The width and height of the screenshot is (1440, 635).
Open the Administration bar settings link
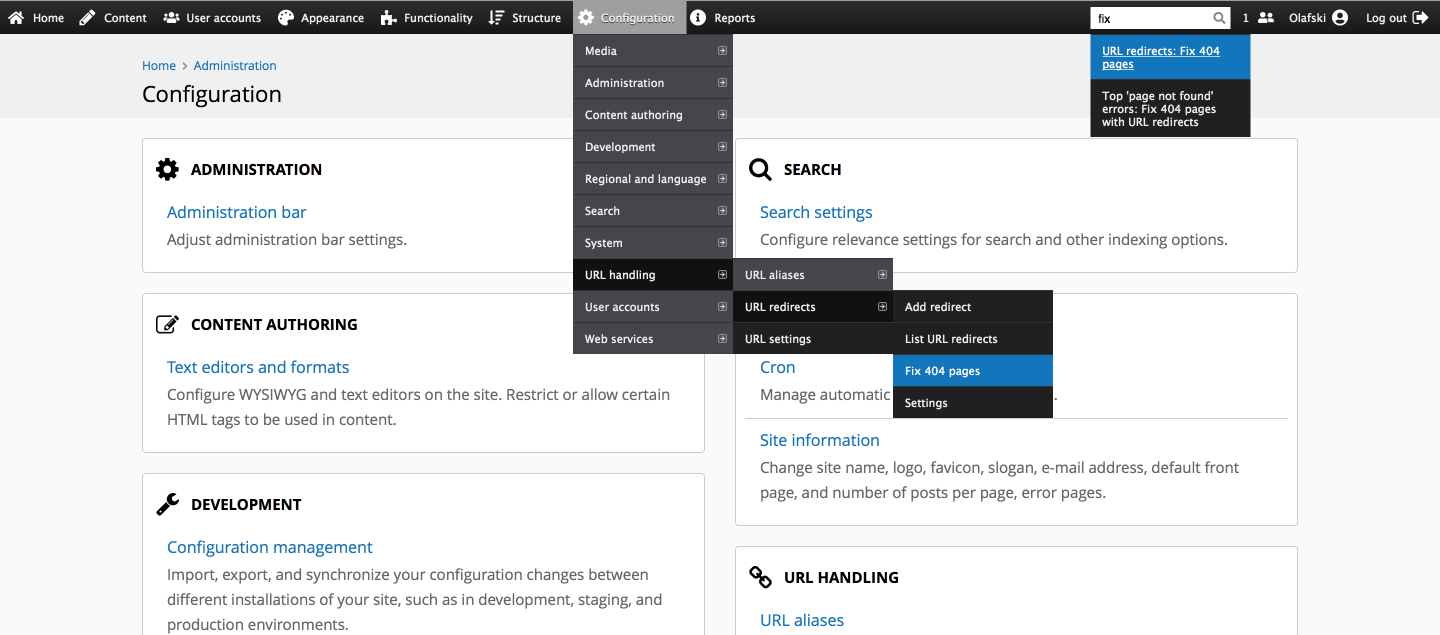(236, 212)
